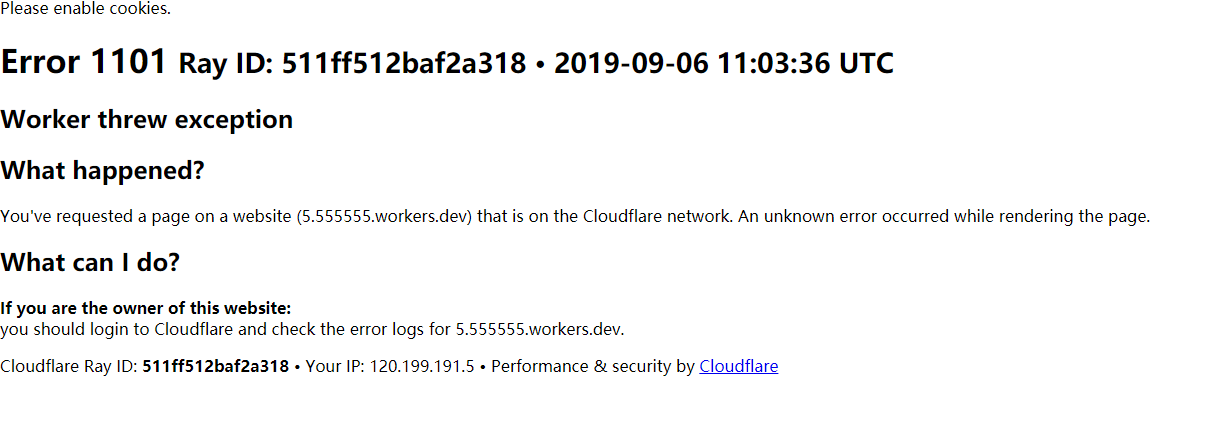The image size is (1215, 440).
Task: Click the "Cloudflare Ray ID:" footer label
Action: pyautogui.click(x=68, y=366)
